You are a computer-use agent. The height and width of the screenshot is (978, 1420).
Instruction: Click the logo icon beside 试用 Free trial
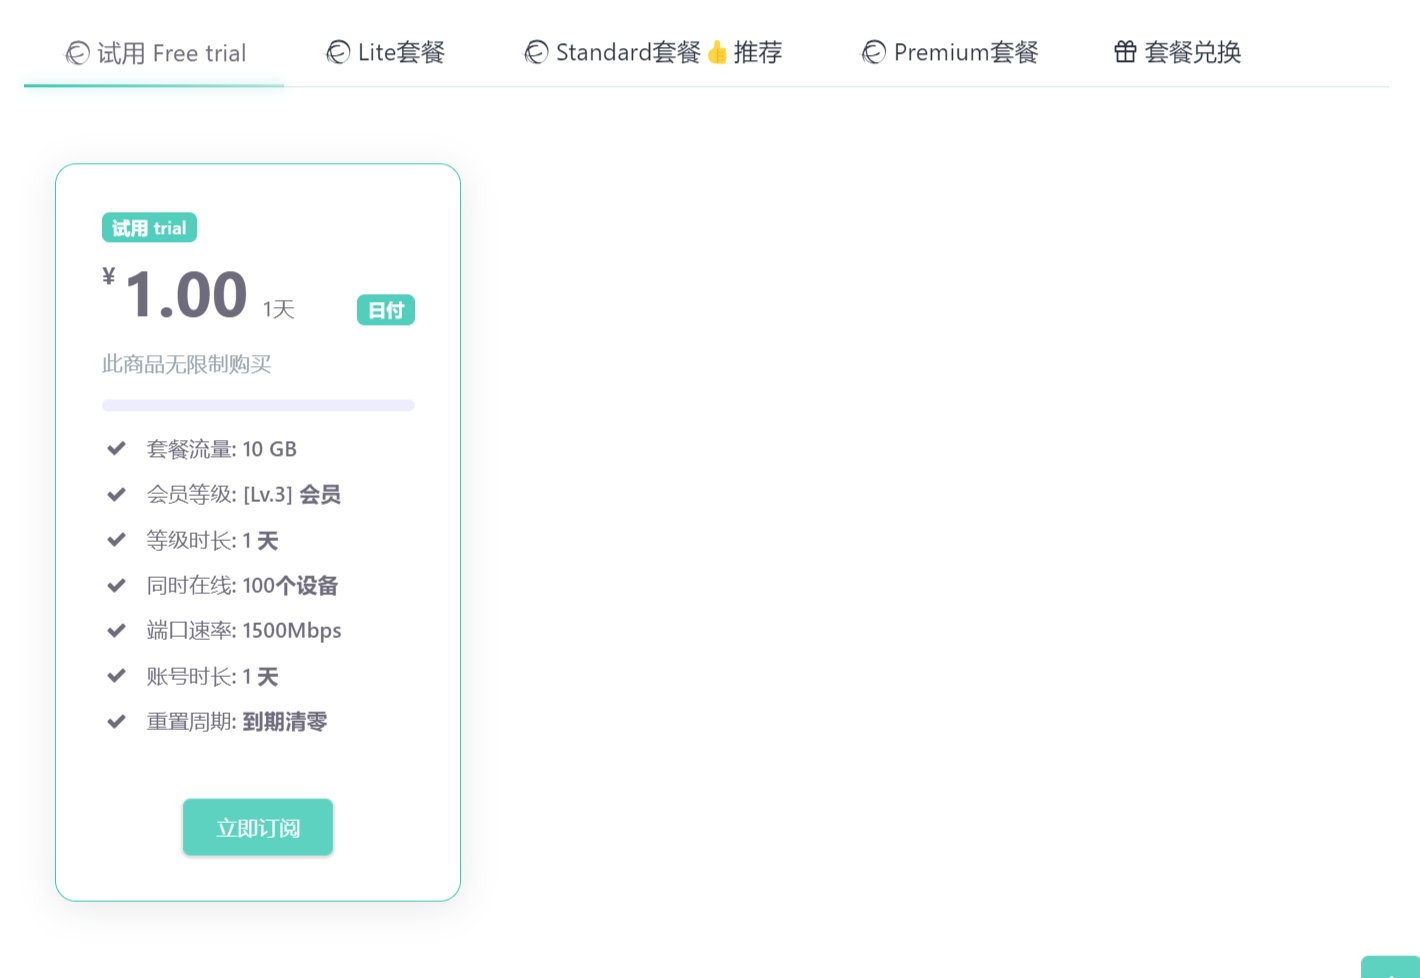coord(77,53)
